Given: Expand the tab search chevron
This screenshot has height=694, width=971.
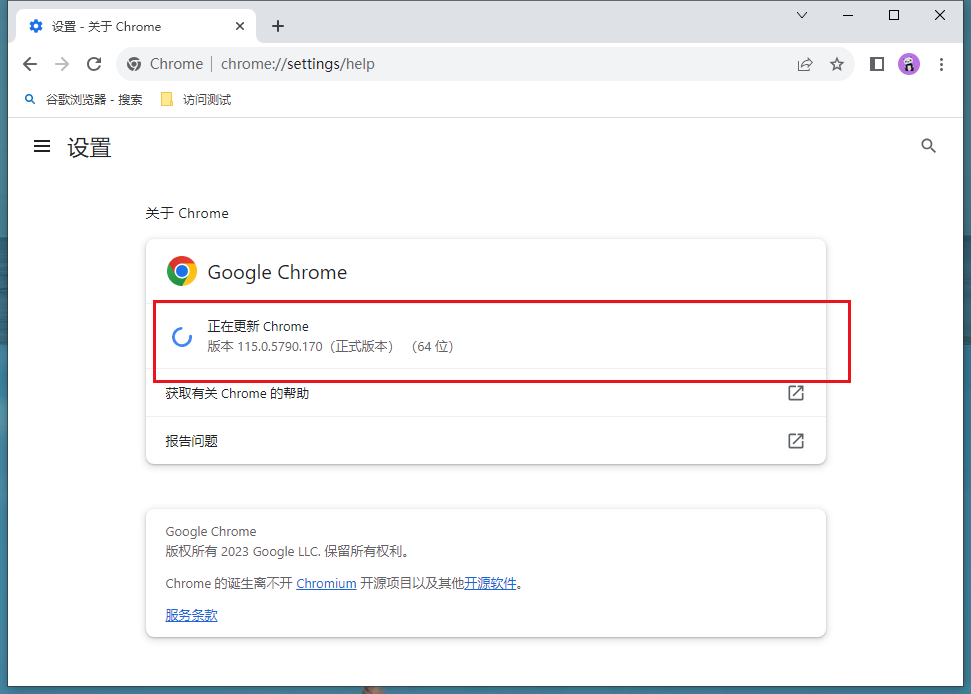Looking at the screenshot, I should (802, 15).
